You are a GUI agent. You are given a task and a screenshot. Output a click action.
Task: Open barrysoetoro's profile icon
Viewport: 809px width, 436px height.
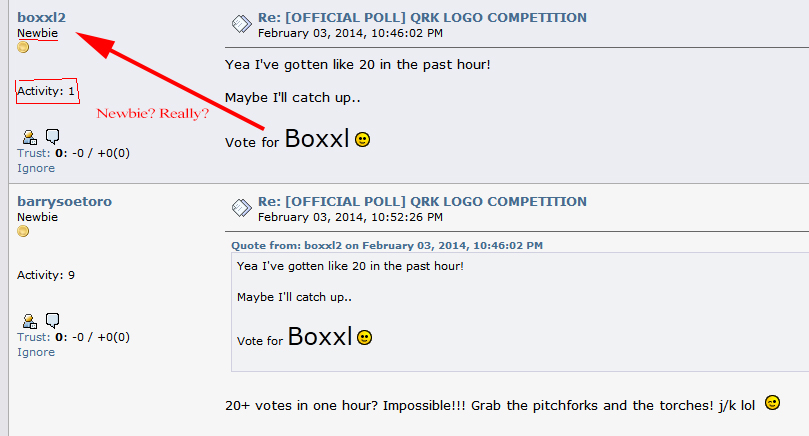(x=29, y=321)
